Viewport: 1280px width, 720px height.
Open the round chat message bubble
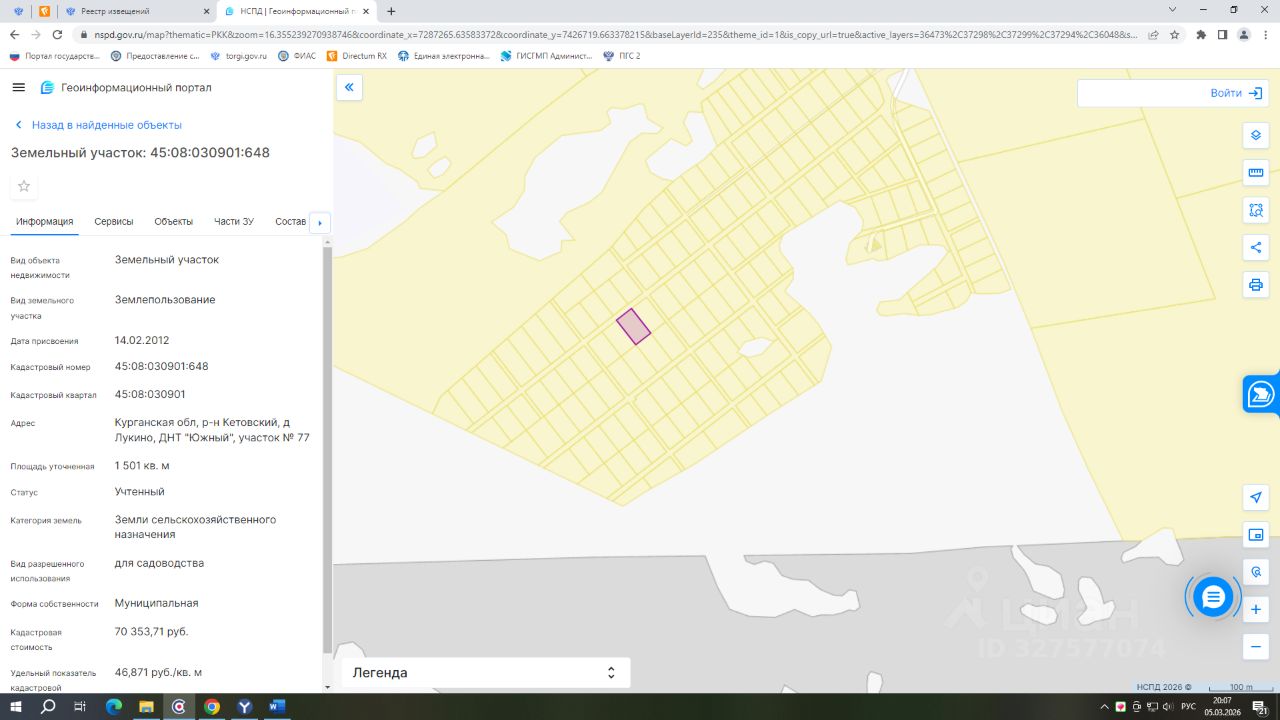1213,597
